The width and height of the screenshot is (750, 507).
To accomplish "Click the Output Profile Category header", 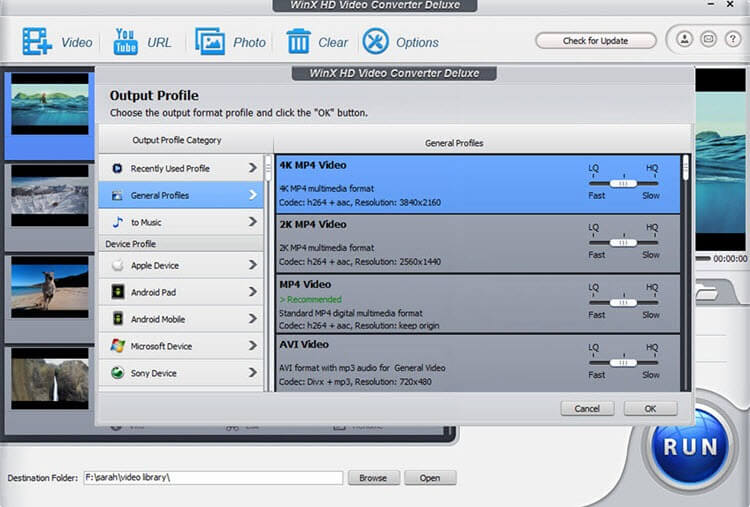I will (176, 140).
